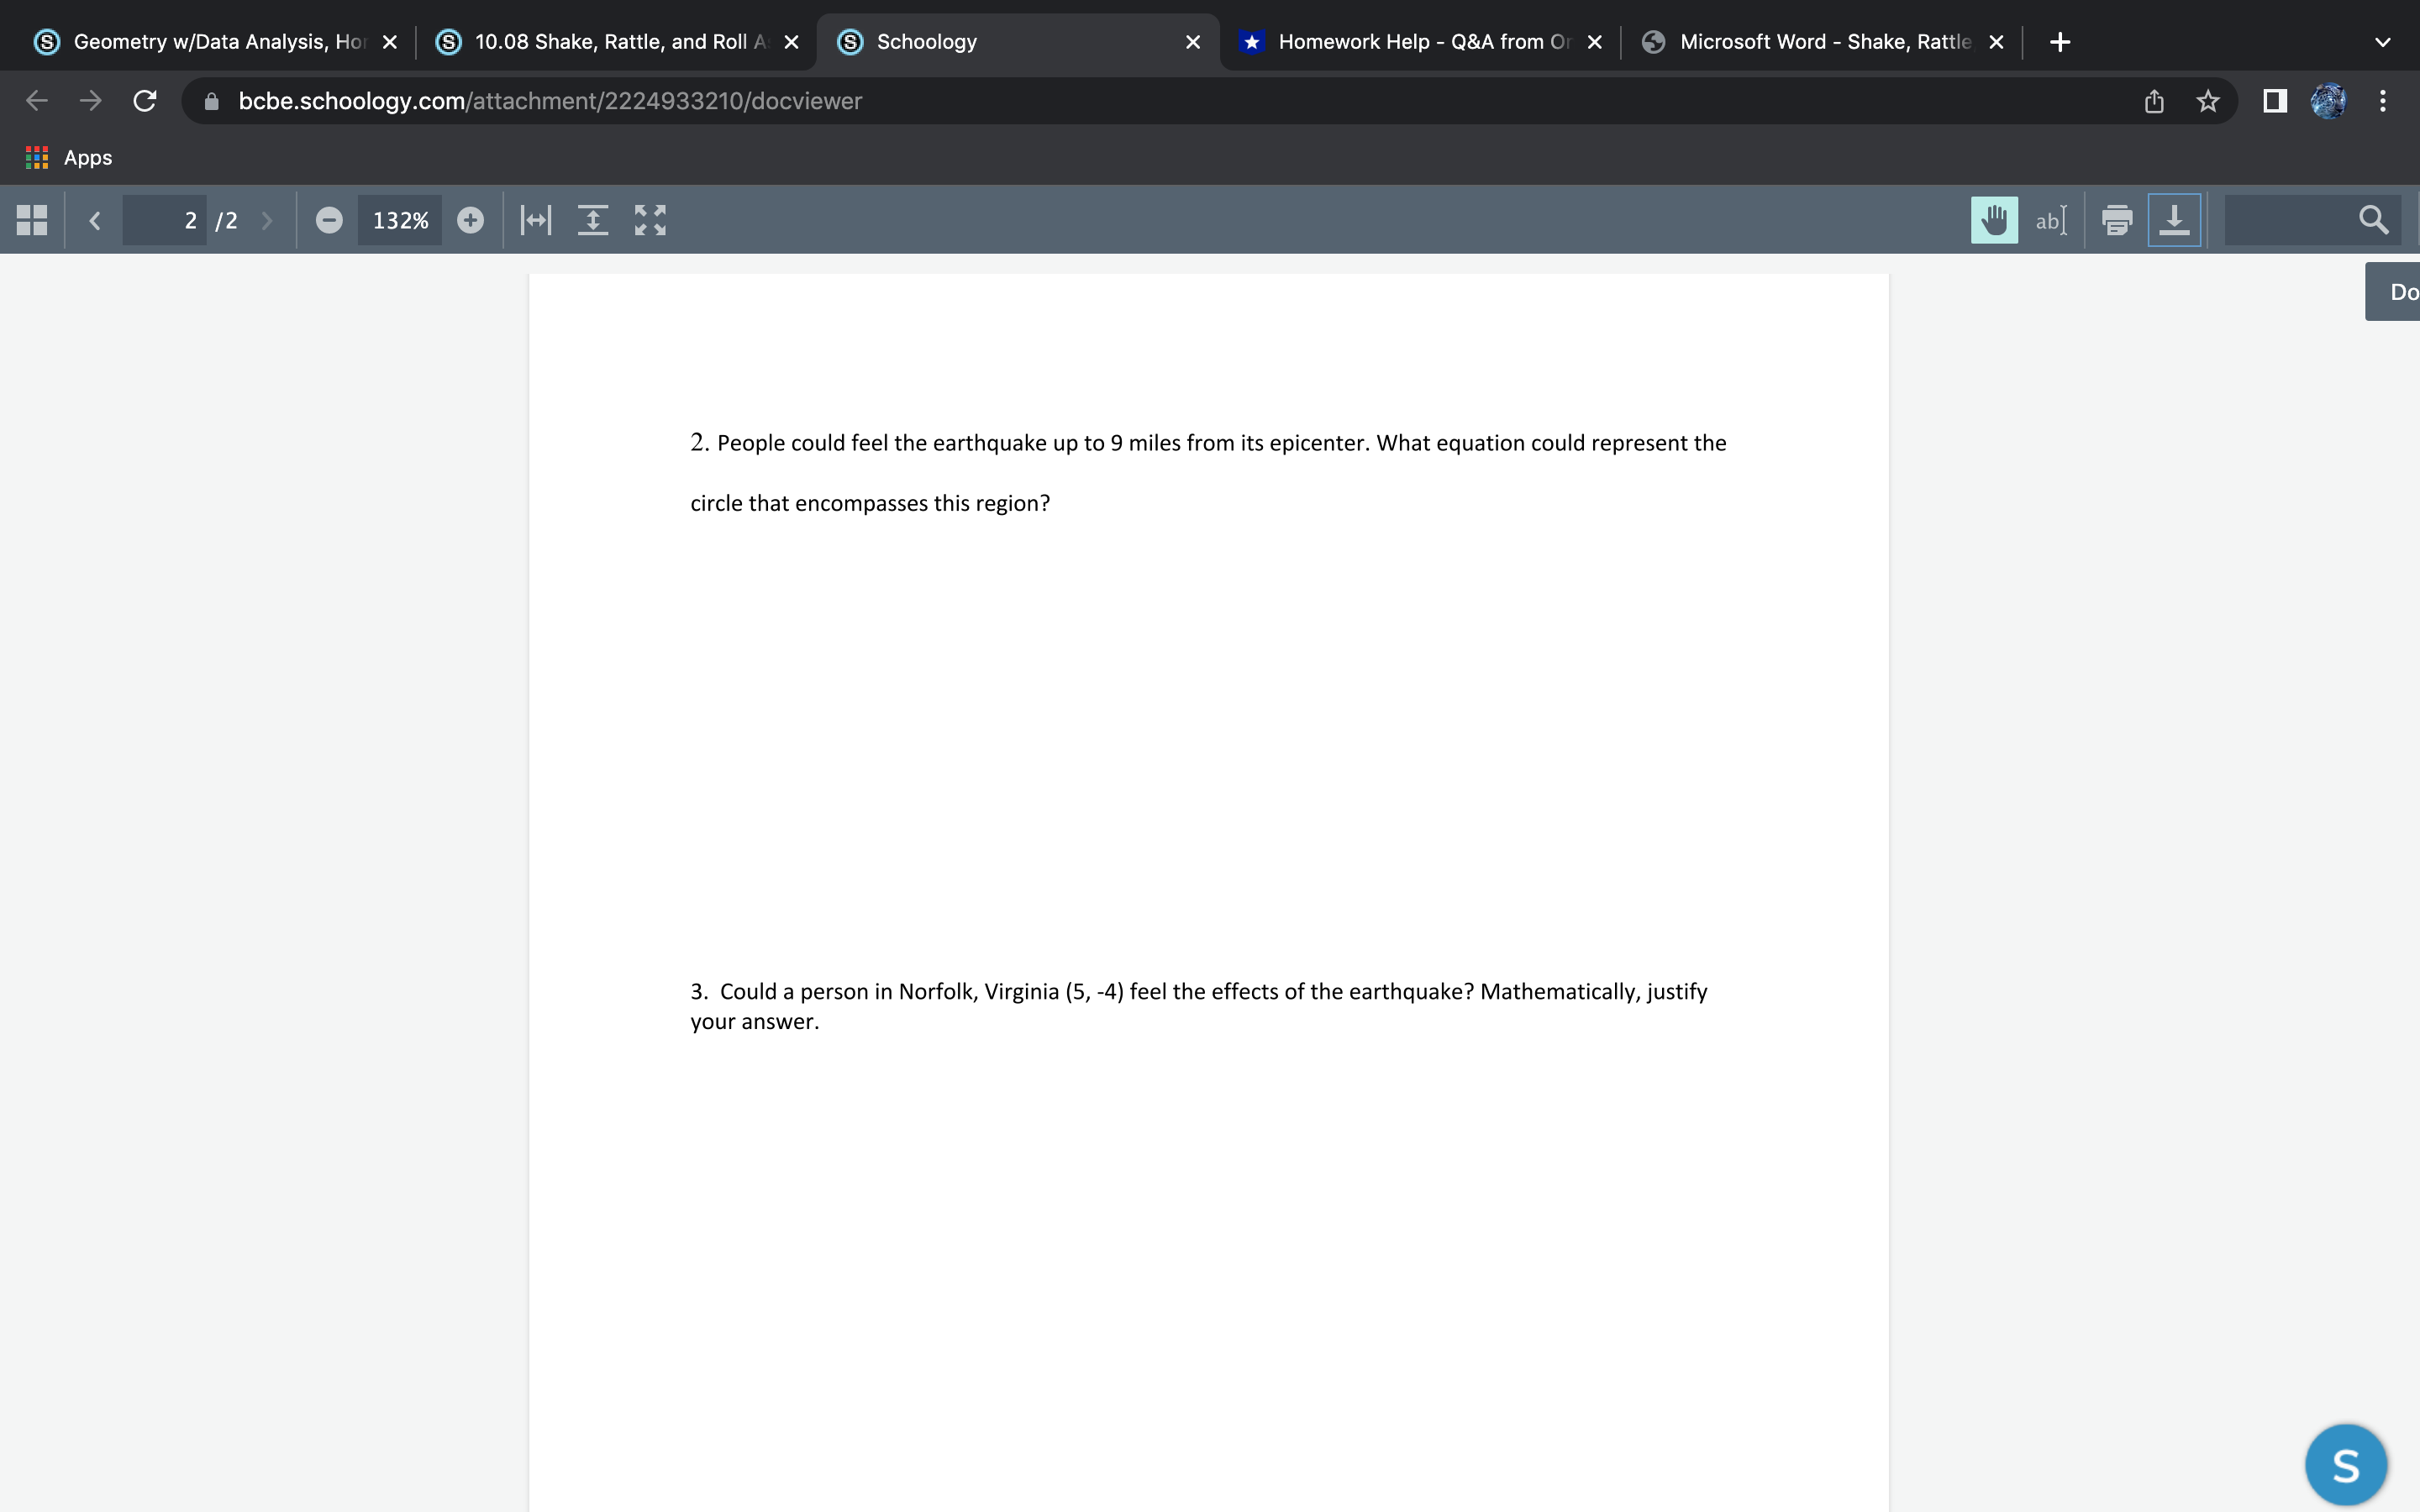Click the zoom out minus button

tap(329, 220)
